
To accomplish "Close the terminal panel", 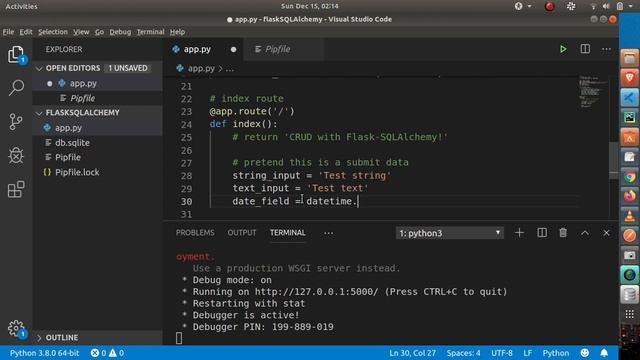I will pyautogui.click(x=607, y=233).
